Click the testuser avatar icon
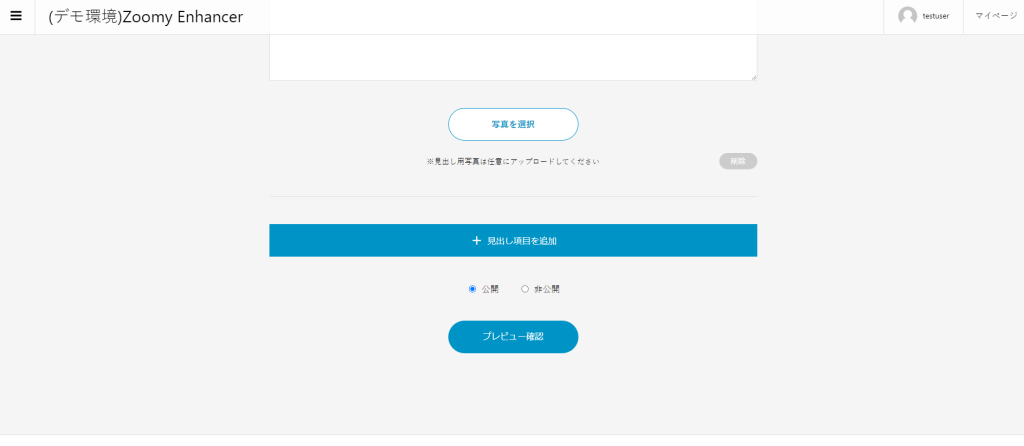This screenshot has height=446, width=1024. (907, 16)
